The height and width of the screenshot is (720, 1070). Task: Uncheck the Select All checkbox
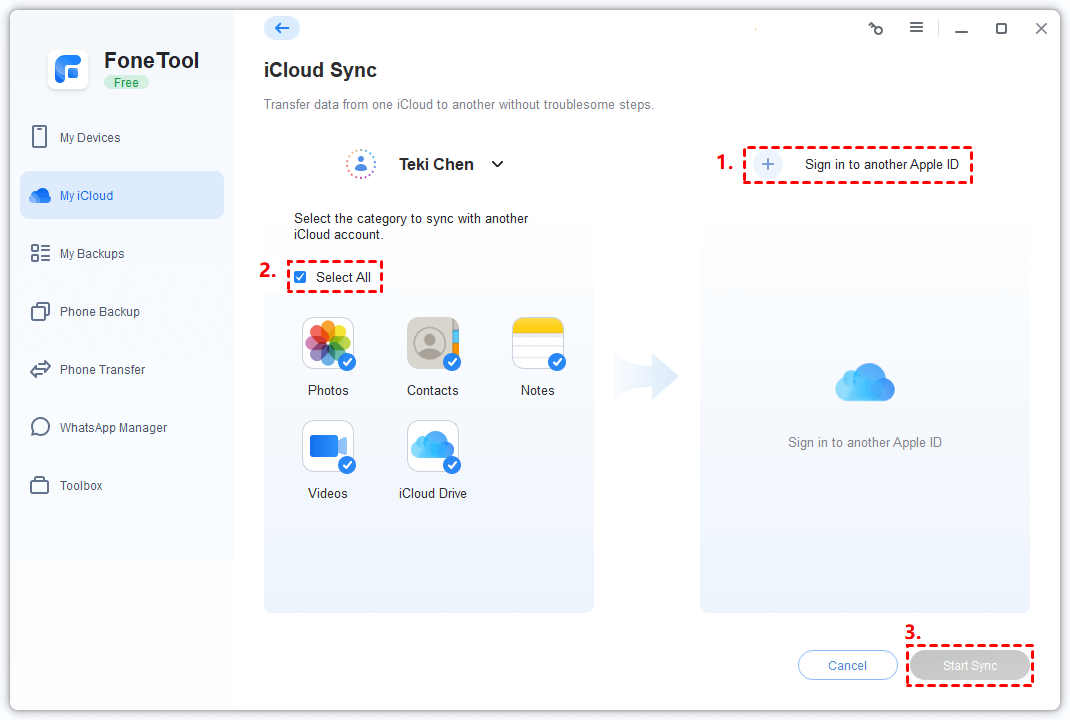click(300, 277)
